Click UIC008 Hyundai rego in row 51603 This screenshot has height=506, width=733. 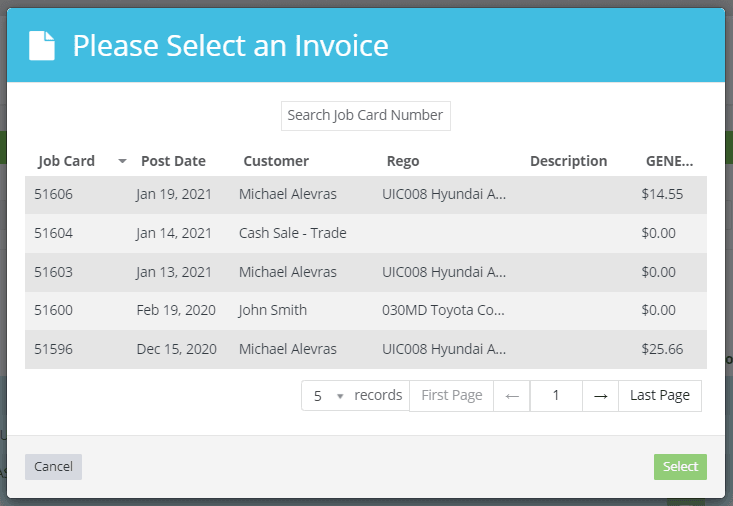[x=444, y=272]
